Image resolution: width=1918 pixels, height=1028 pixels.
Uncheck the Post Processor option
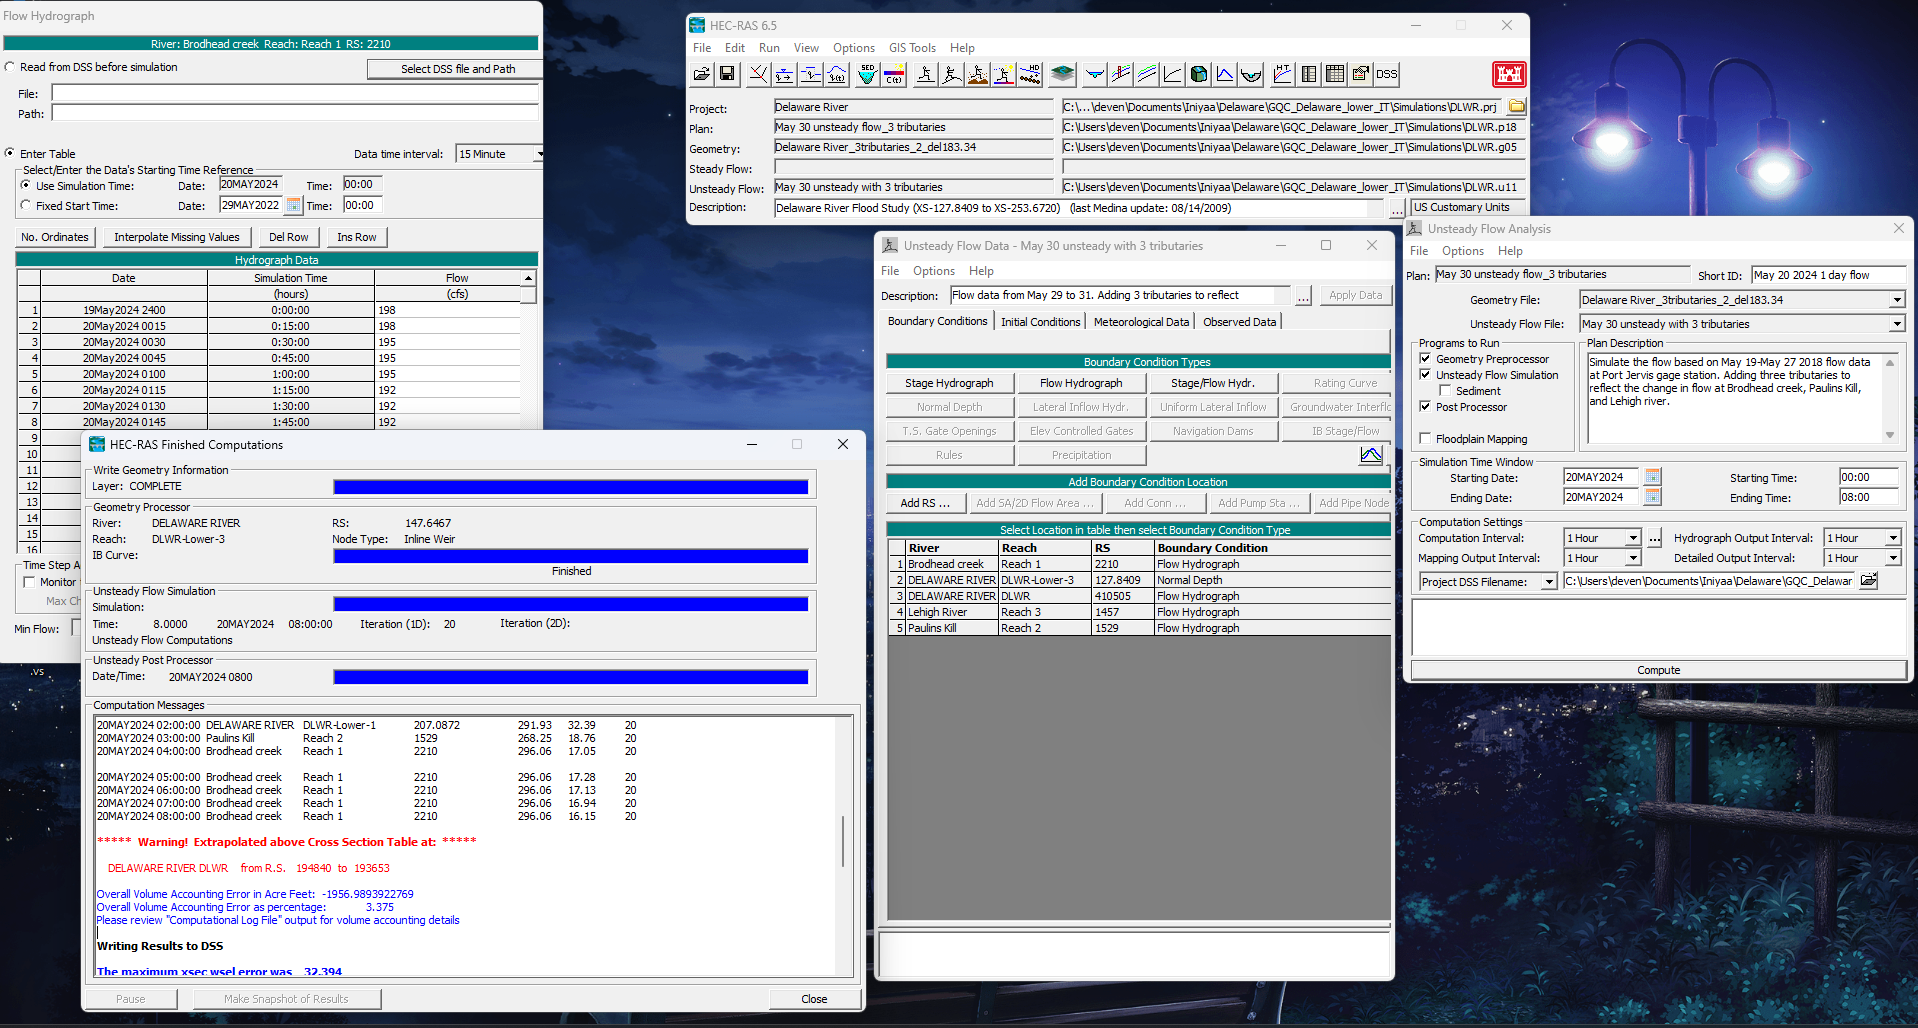click(x=1425, y=406)
